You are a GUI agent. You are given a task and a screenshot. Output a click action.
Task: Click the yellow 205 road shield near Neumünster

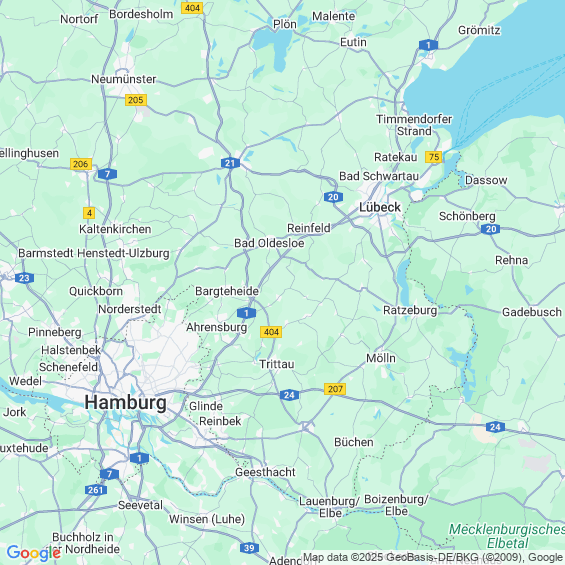pos(136,100)
